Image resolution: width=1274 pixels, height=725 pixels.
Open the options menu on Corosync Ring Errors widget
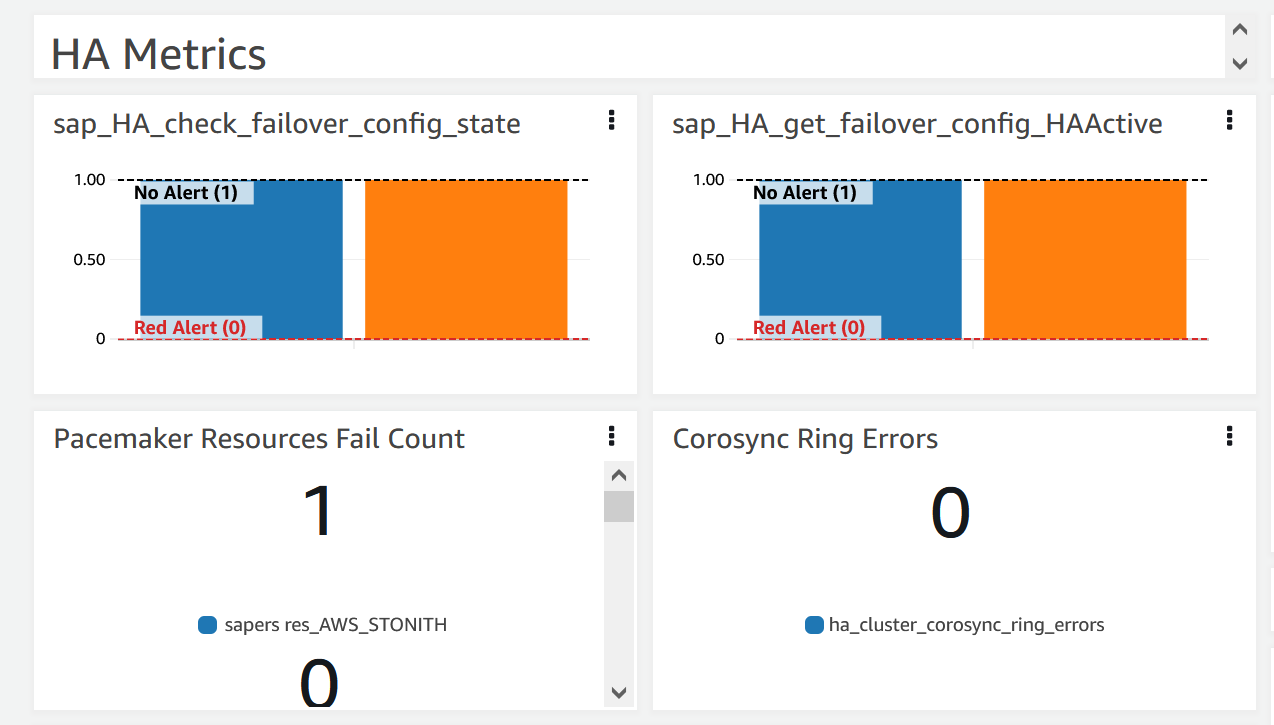click(1229, 435)
